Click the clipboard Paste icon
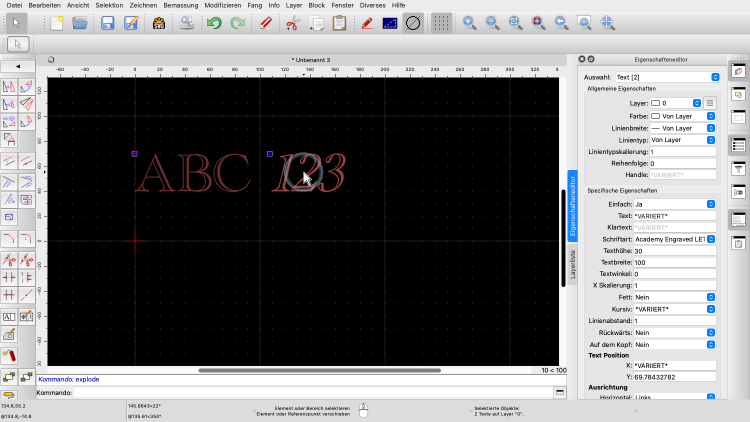750x422 pixels. coord(340,22)
